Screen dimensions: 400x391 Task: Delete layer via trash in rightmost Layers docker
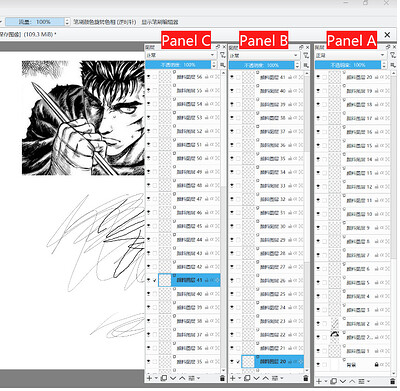(392, 381)
